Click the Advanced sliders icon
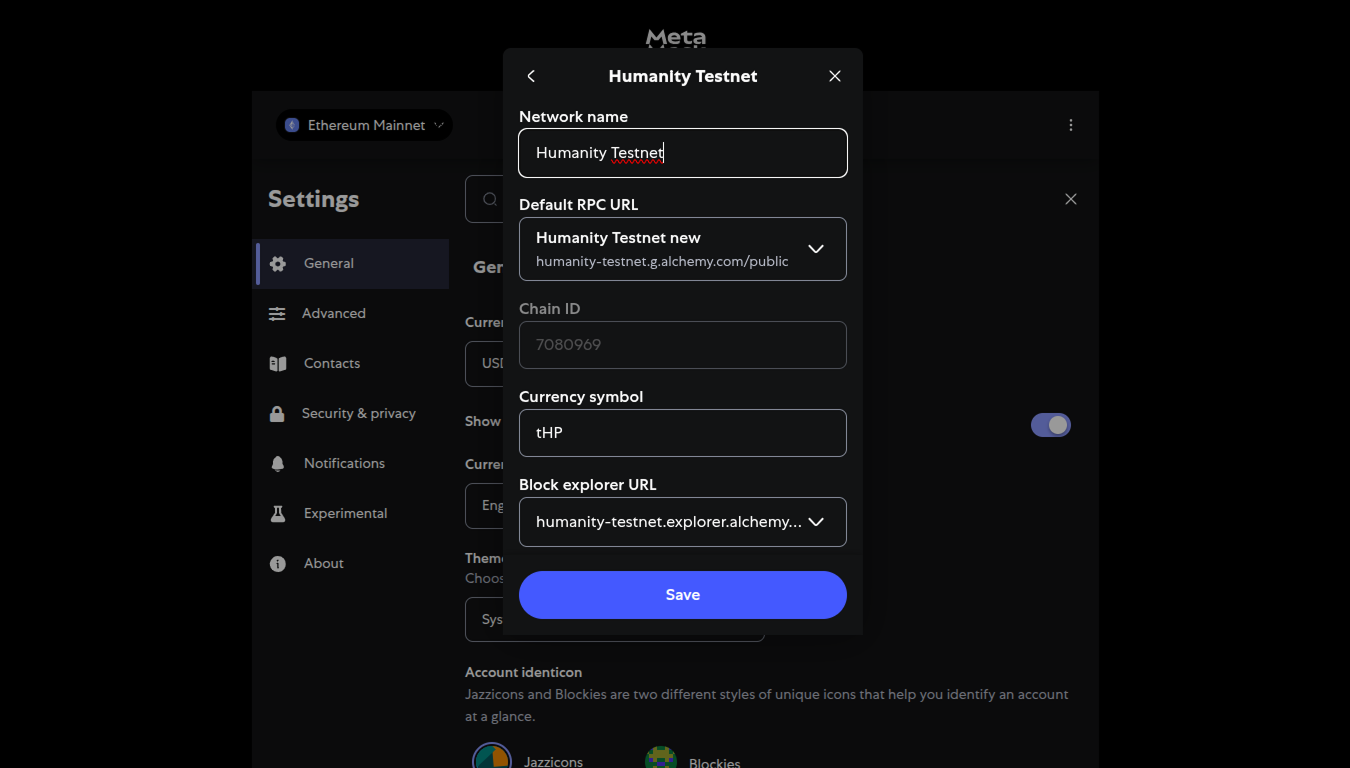Screen dimensions: 1350x768 pyautogui.click(x=277, y=314)
